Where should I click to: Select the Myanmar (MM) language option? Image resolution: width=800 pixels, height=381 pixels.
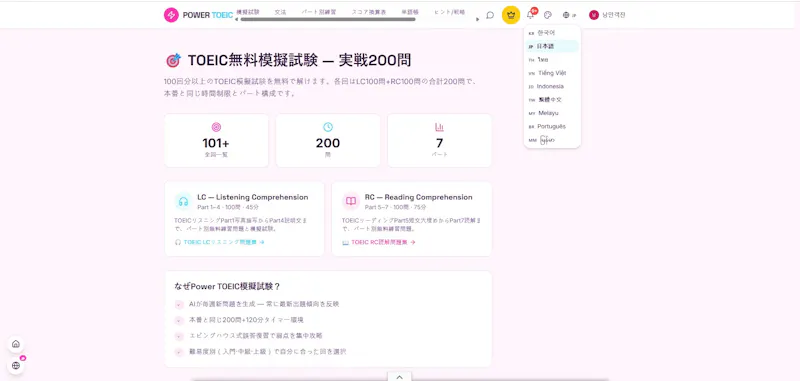552,140
